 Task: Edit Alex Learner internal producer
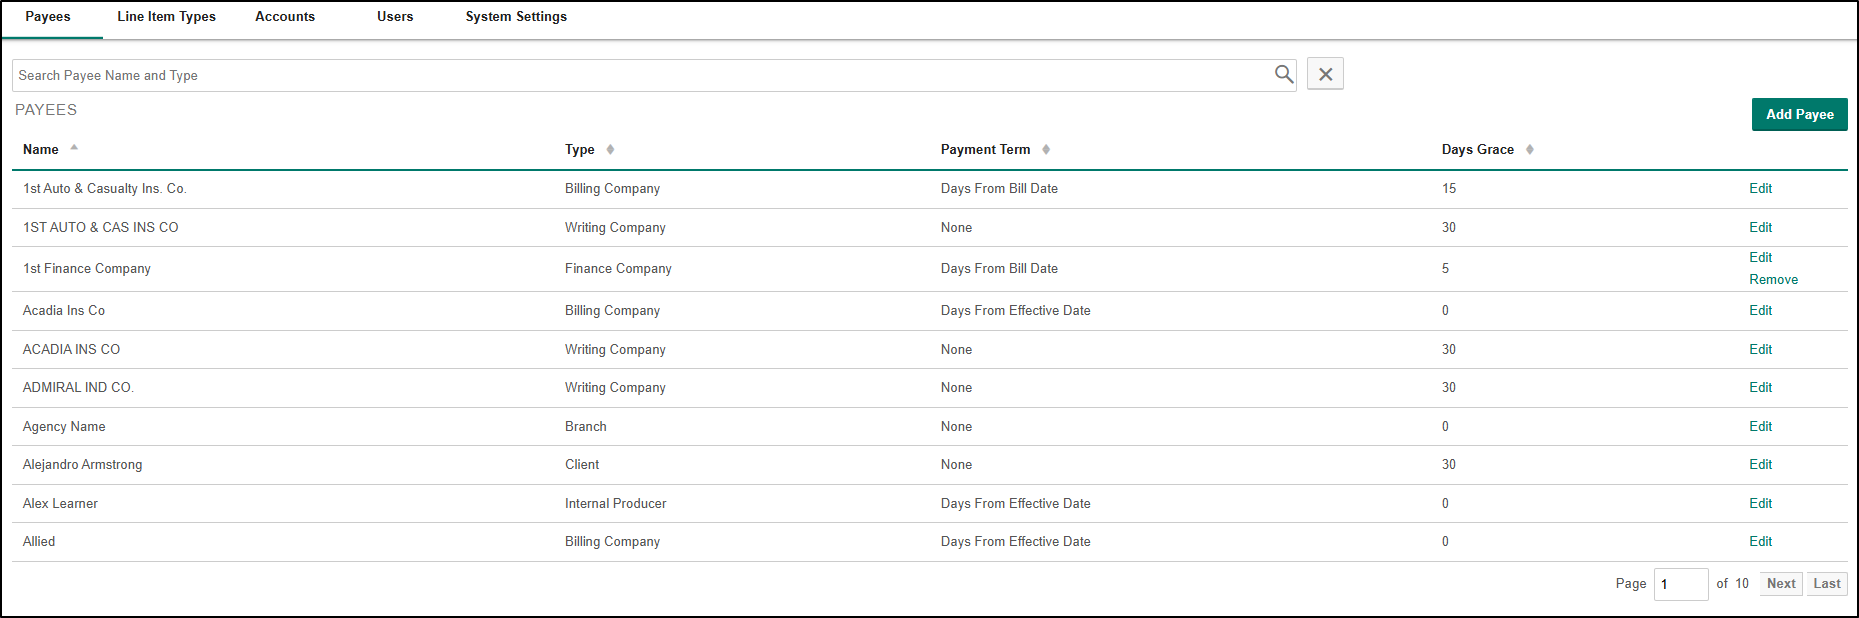click(1760, 503)
